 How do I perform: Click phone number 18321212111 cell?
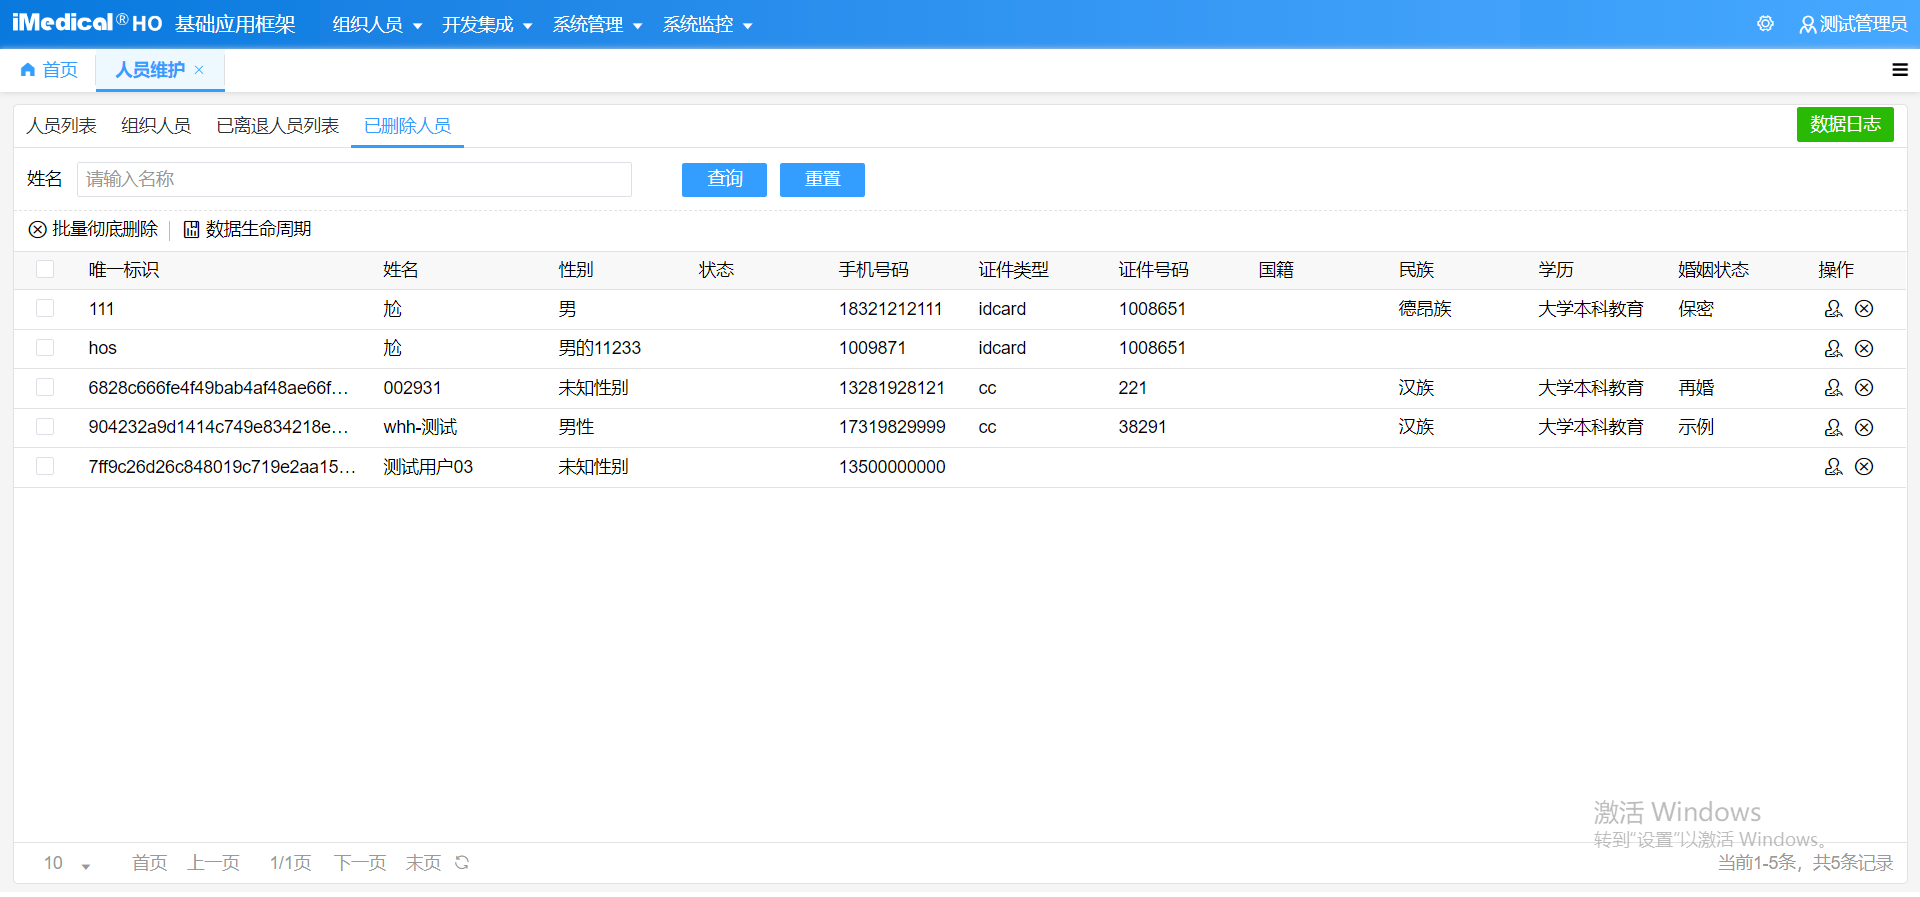[890, 309]
